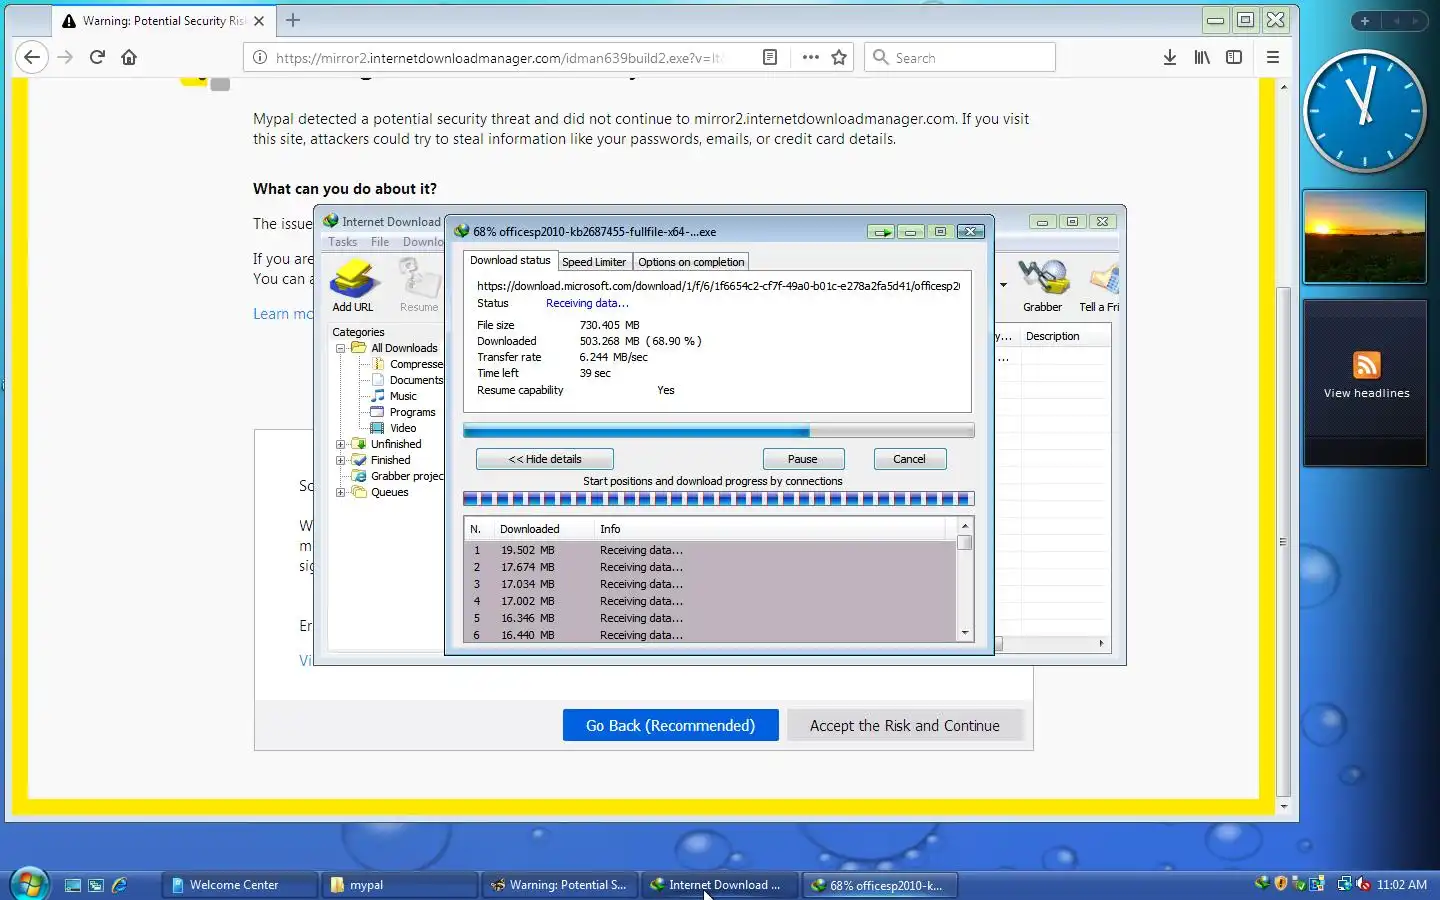Toggle browser sidebar icon
The height and width of the screenshot is (900, 1440).
click(1234, 57)
